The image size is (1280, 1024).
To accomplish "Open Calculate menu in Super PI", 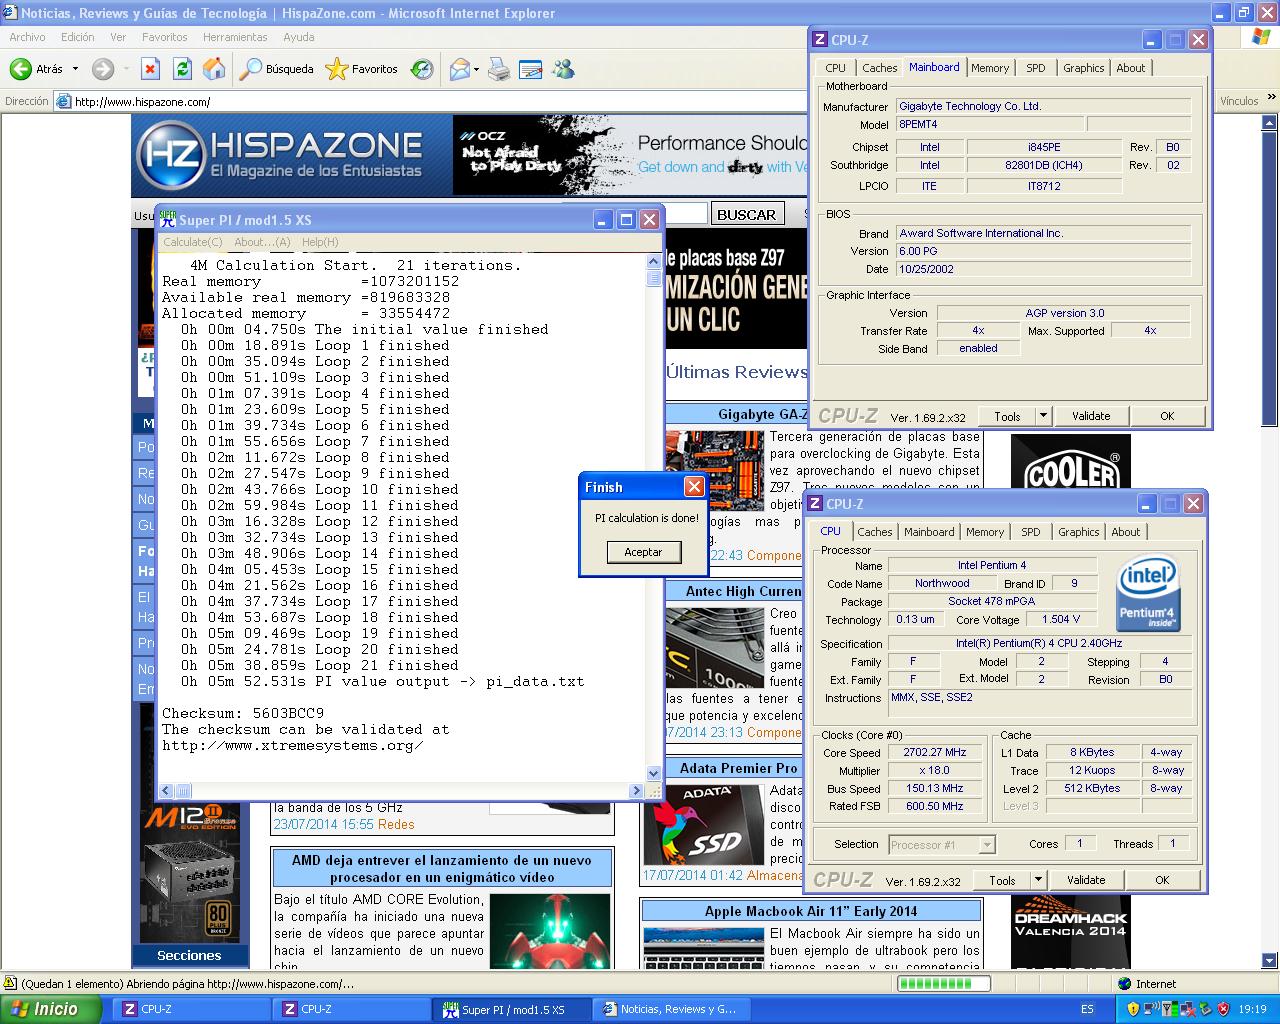I will [192, 242].
